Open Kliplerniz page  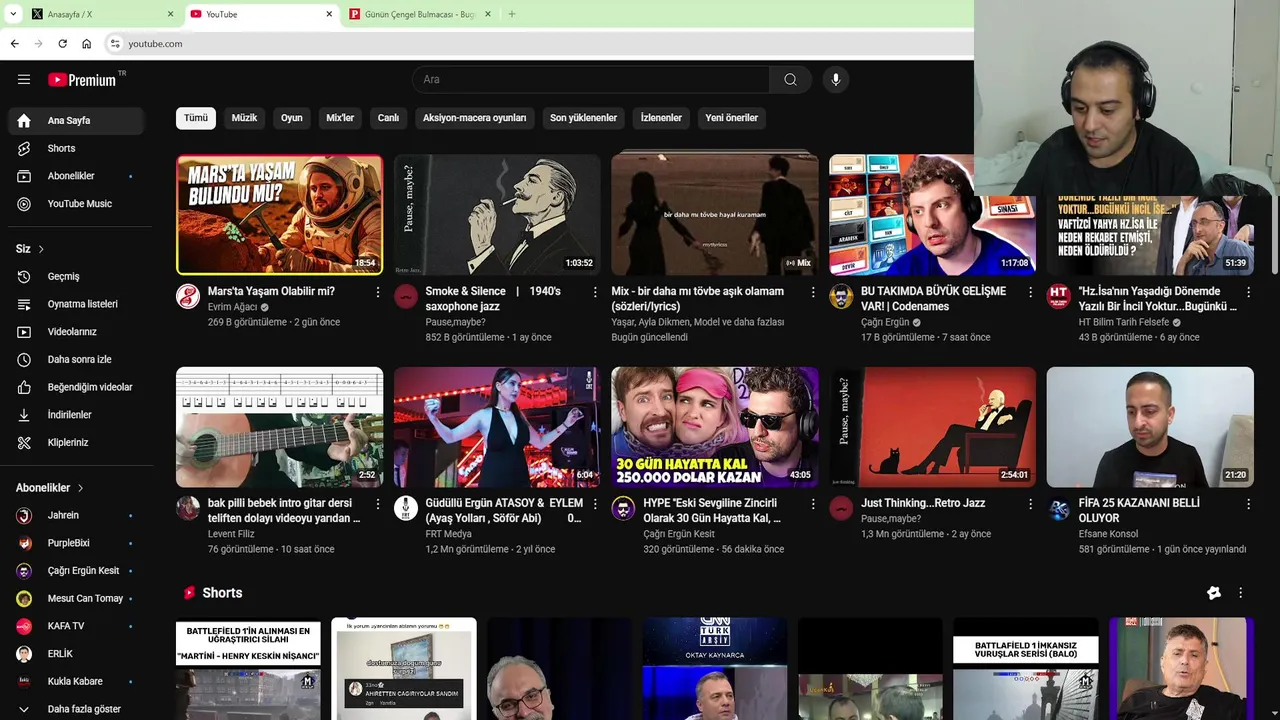[76, 442]
